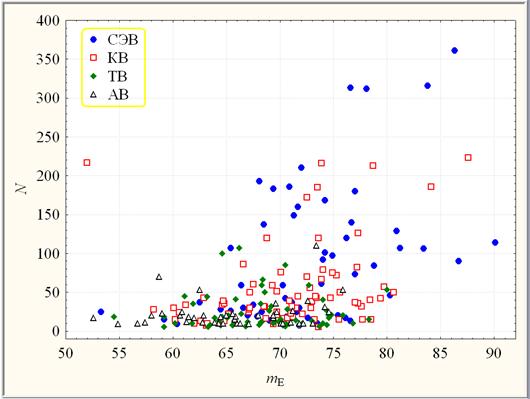Click the ТВ legend label
Viewport: 530px width, 399px height.
tap(117, 76)
